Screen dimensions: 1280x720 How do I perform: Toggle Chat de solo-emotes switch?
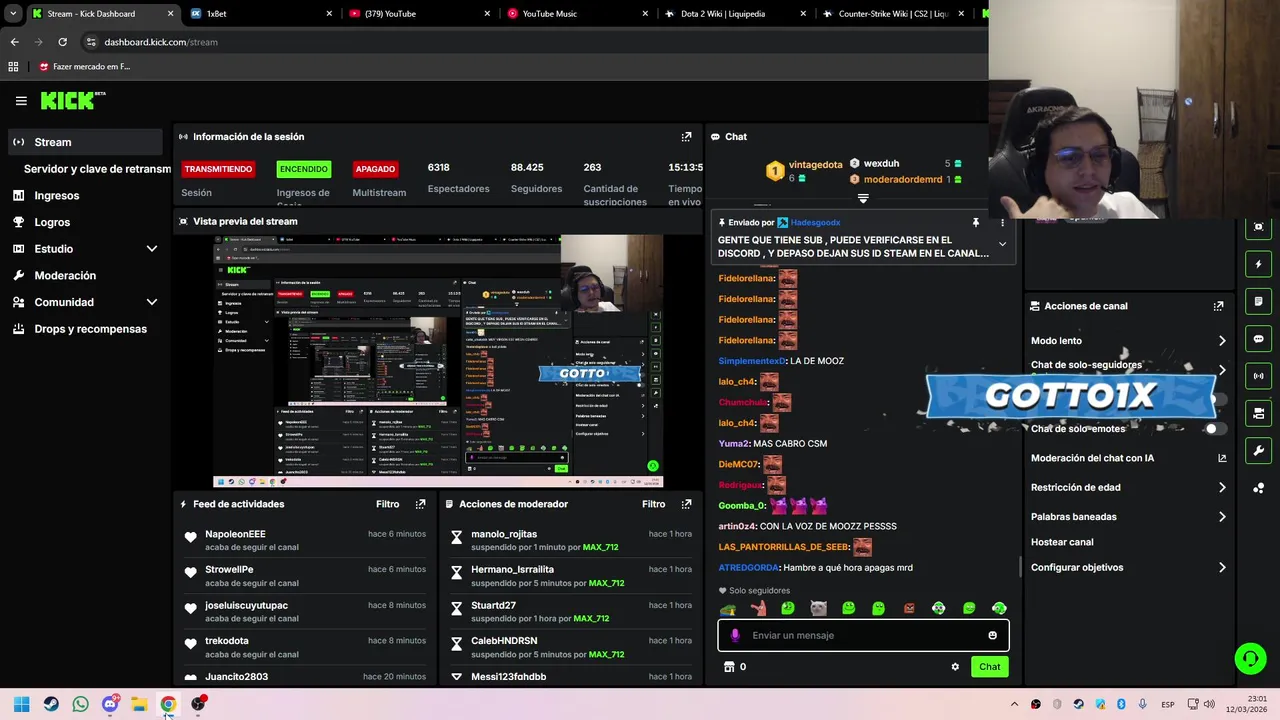click(x=1216, y=429)
